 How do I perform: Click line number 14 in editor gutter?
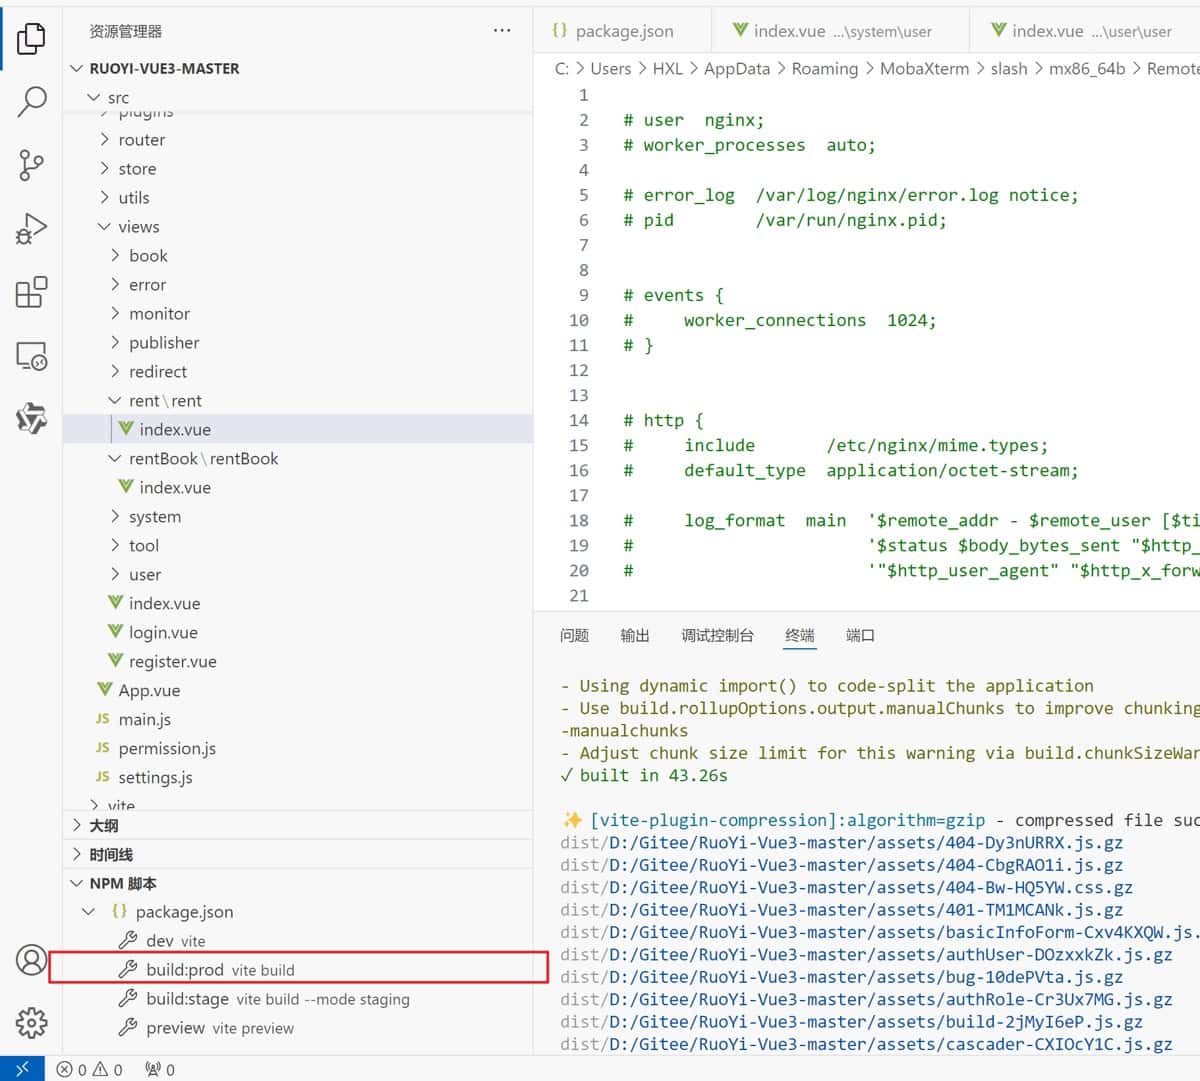[x=578, y=420]
